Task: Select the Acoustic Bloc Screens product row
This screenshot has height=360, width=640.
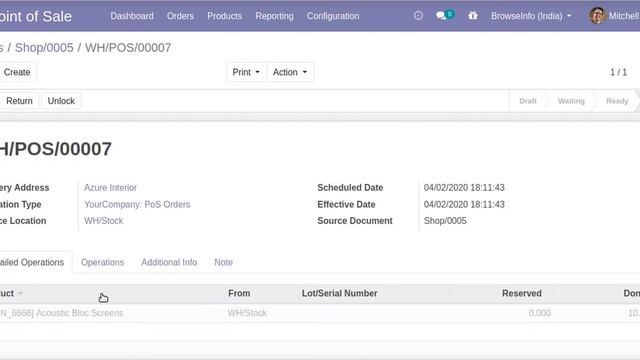Action: (320, 313)
